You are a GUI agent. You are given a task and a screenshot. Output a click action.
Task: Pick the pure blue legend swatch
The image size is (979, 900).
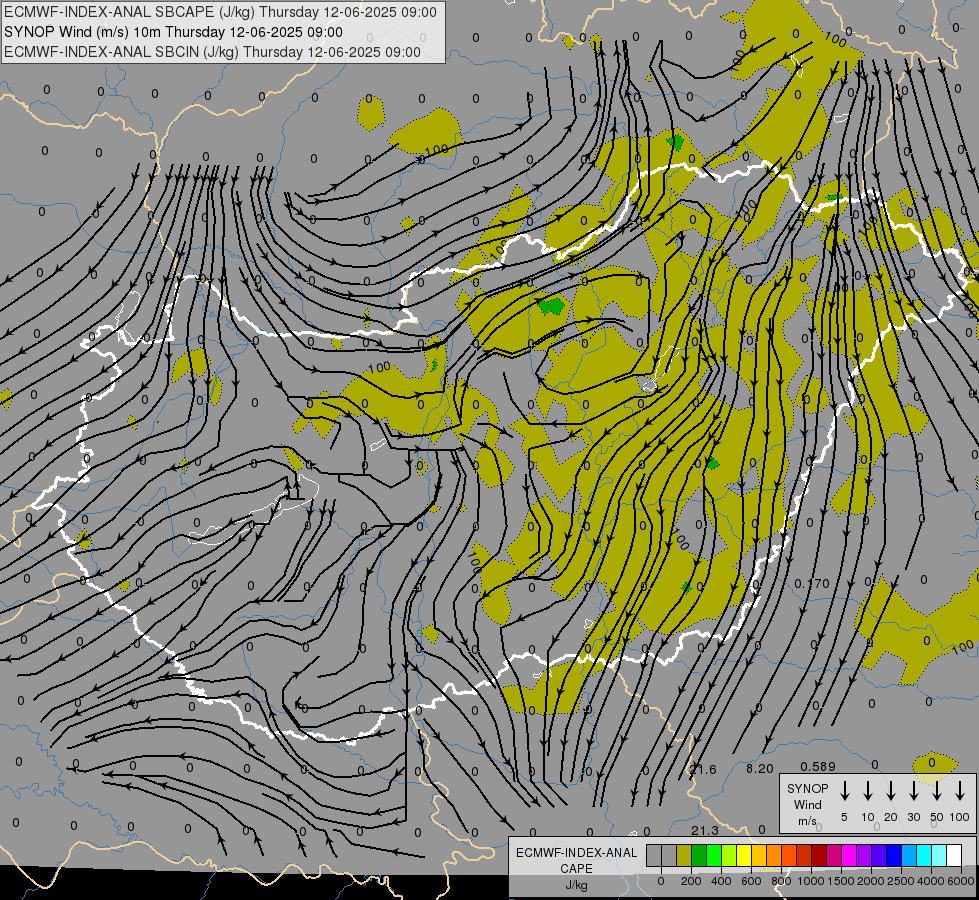coord(895,855)
